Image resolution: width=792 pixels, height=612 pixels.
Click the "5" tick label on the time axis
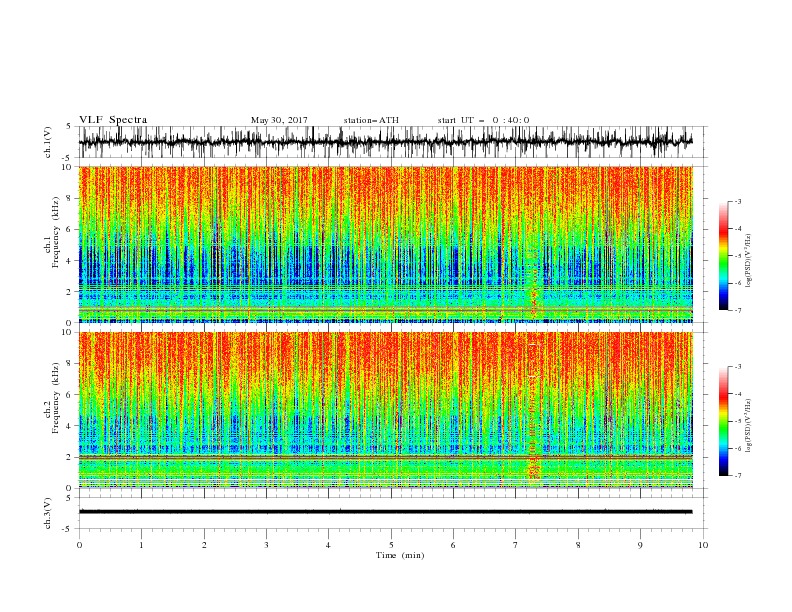pos(391,545)
